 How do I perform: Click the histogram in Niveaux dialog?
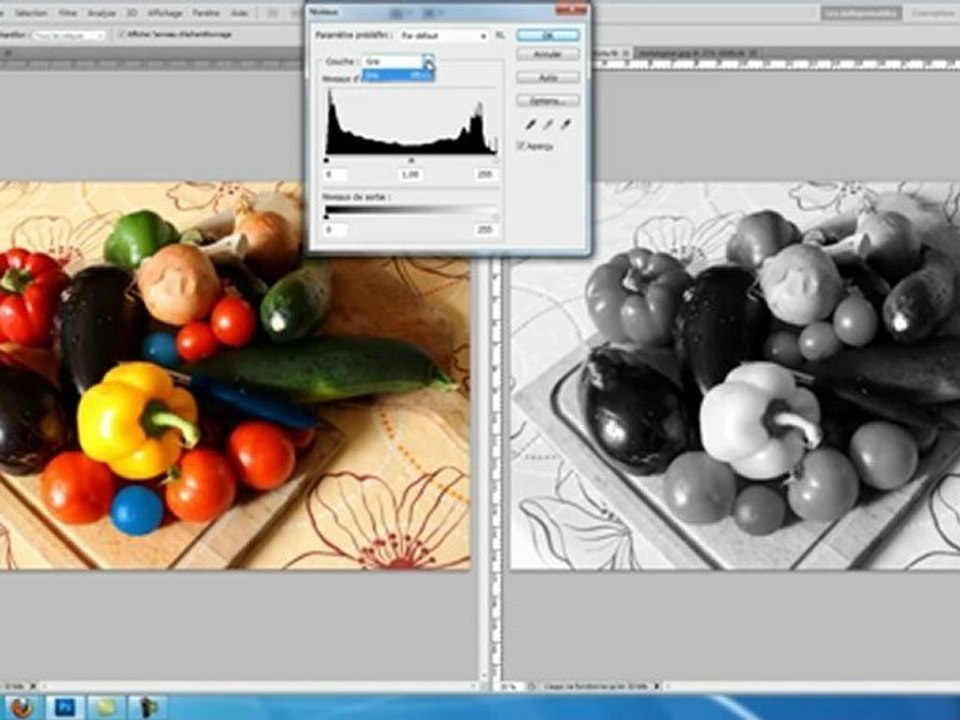[411, 121]
